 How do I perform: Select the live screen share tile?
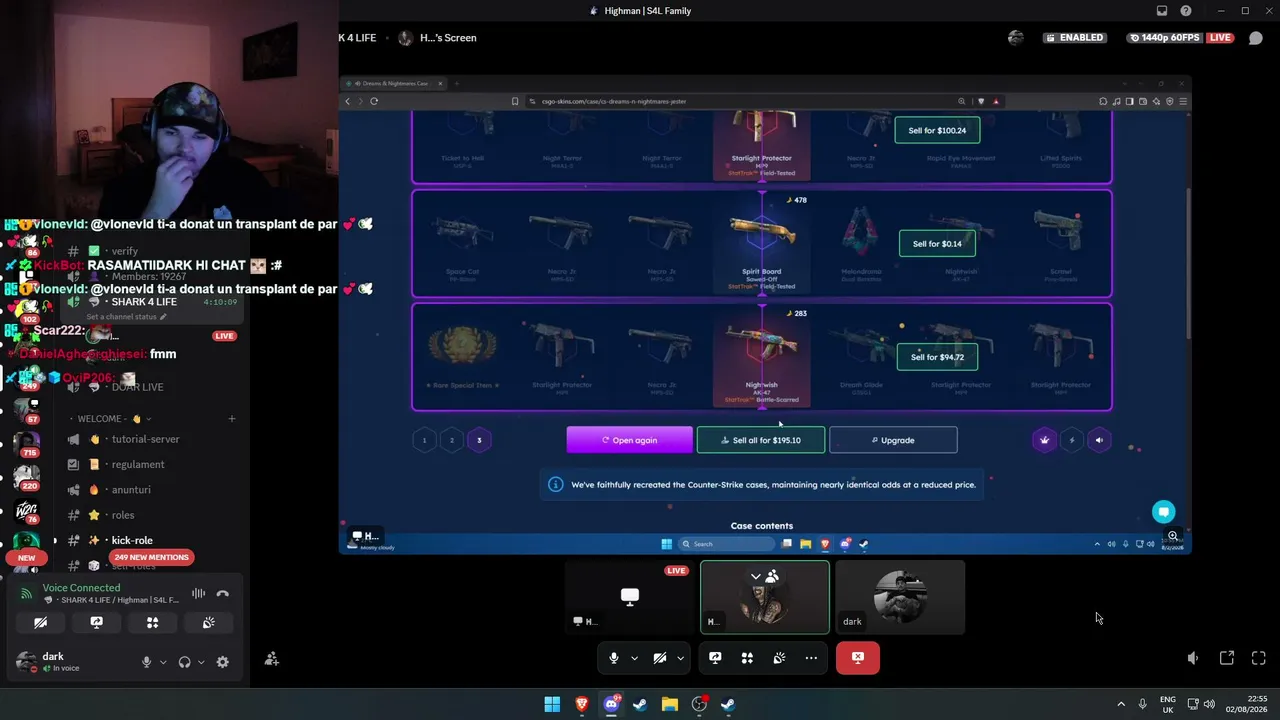click(x=629, y=597)
